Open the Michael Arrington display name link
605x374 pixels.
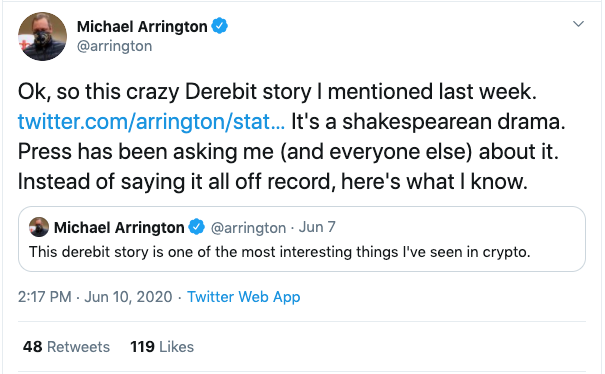tap(142, 27)
